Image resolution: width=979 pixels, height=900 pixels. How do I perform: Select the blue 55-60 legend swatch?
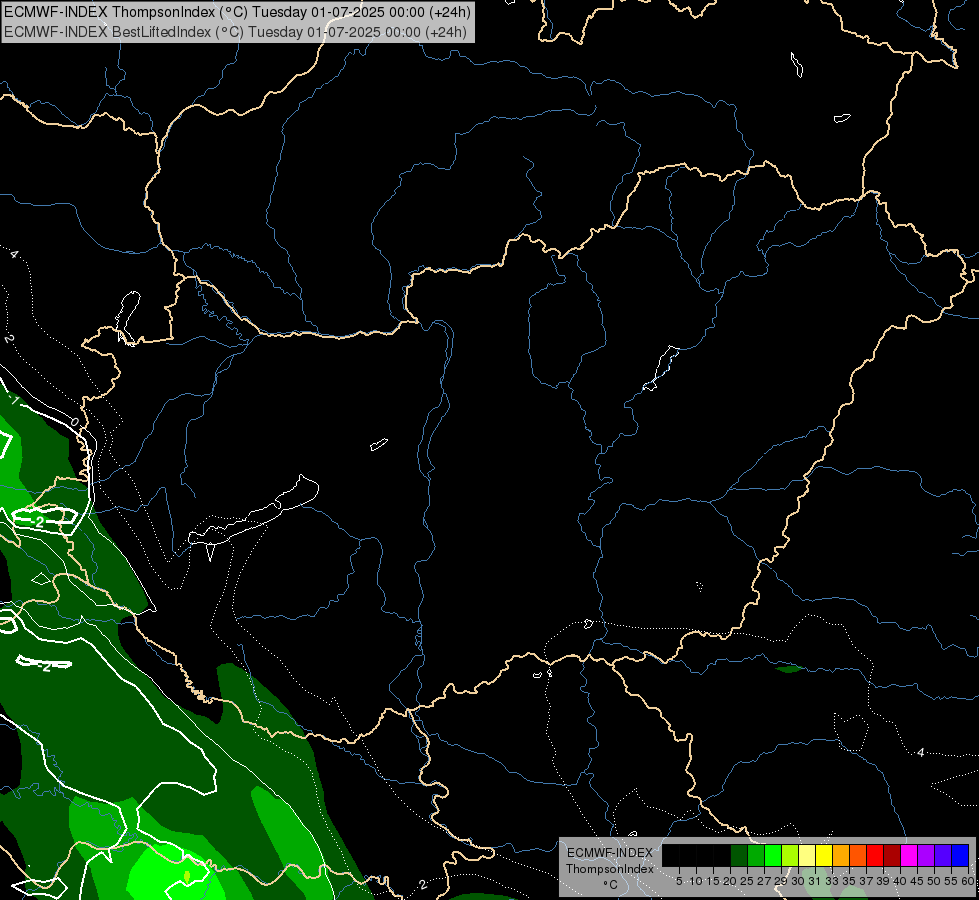960,855
